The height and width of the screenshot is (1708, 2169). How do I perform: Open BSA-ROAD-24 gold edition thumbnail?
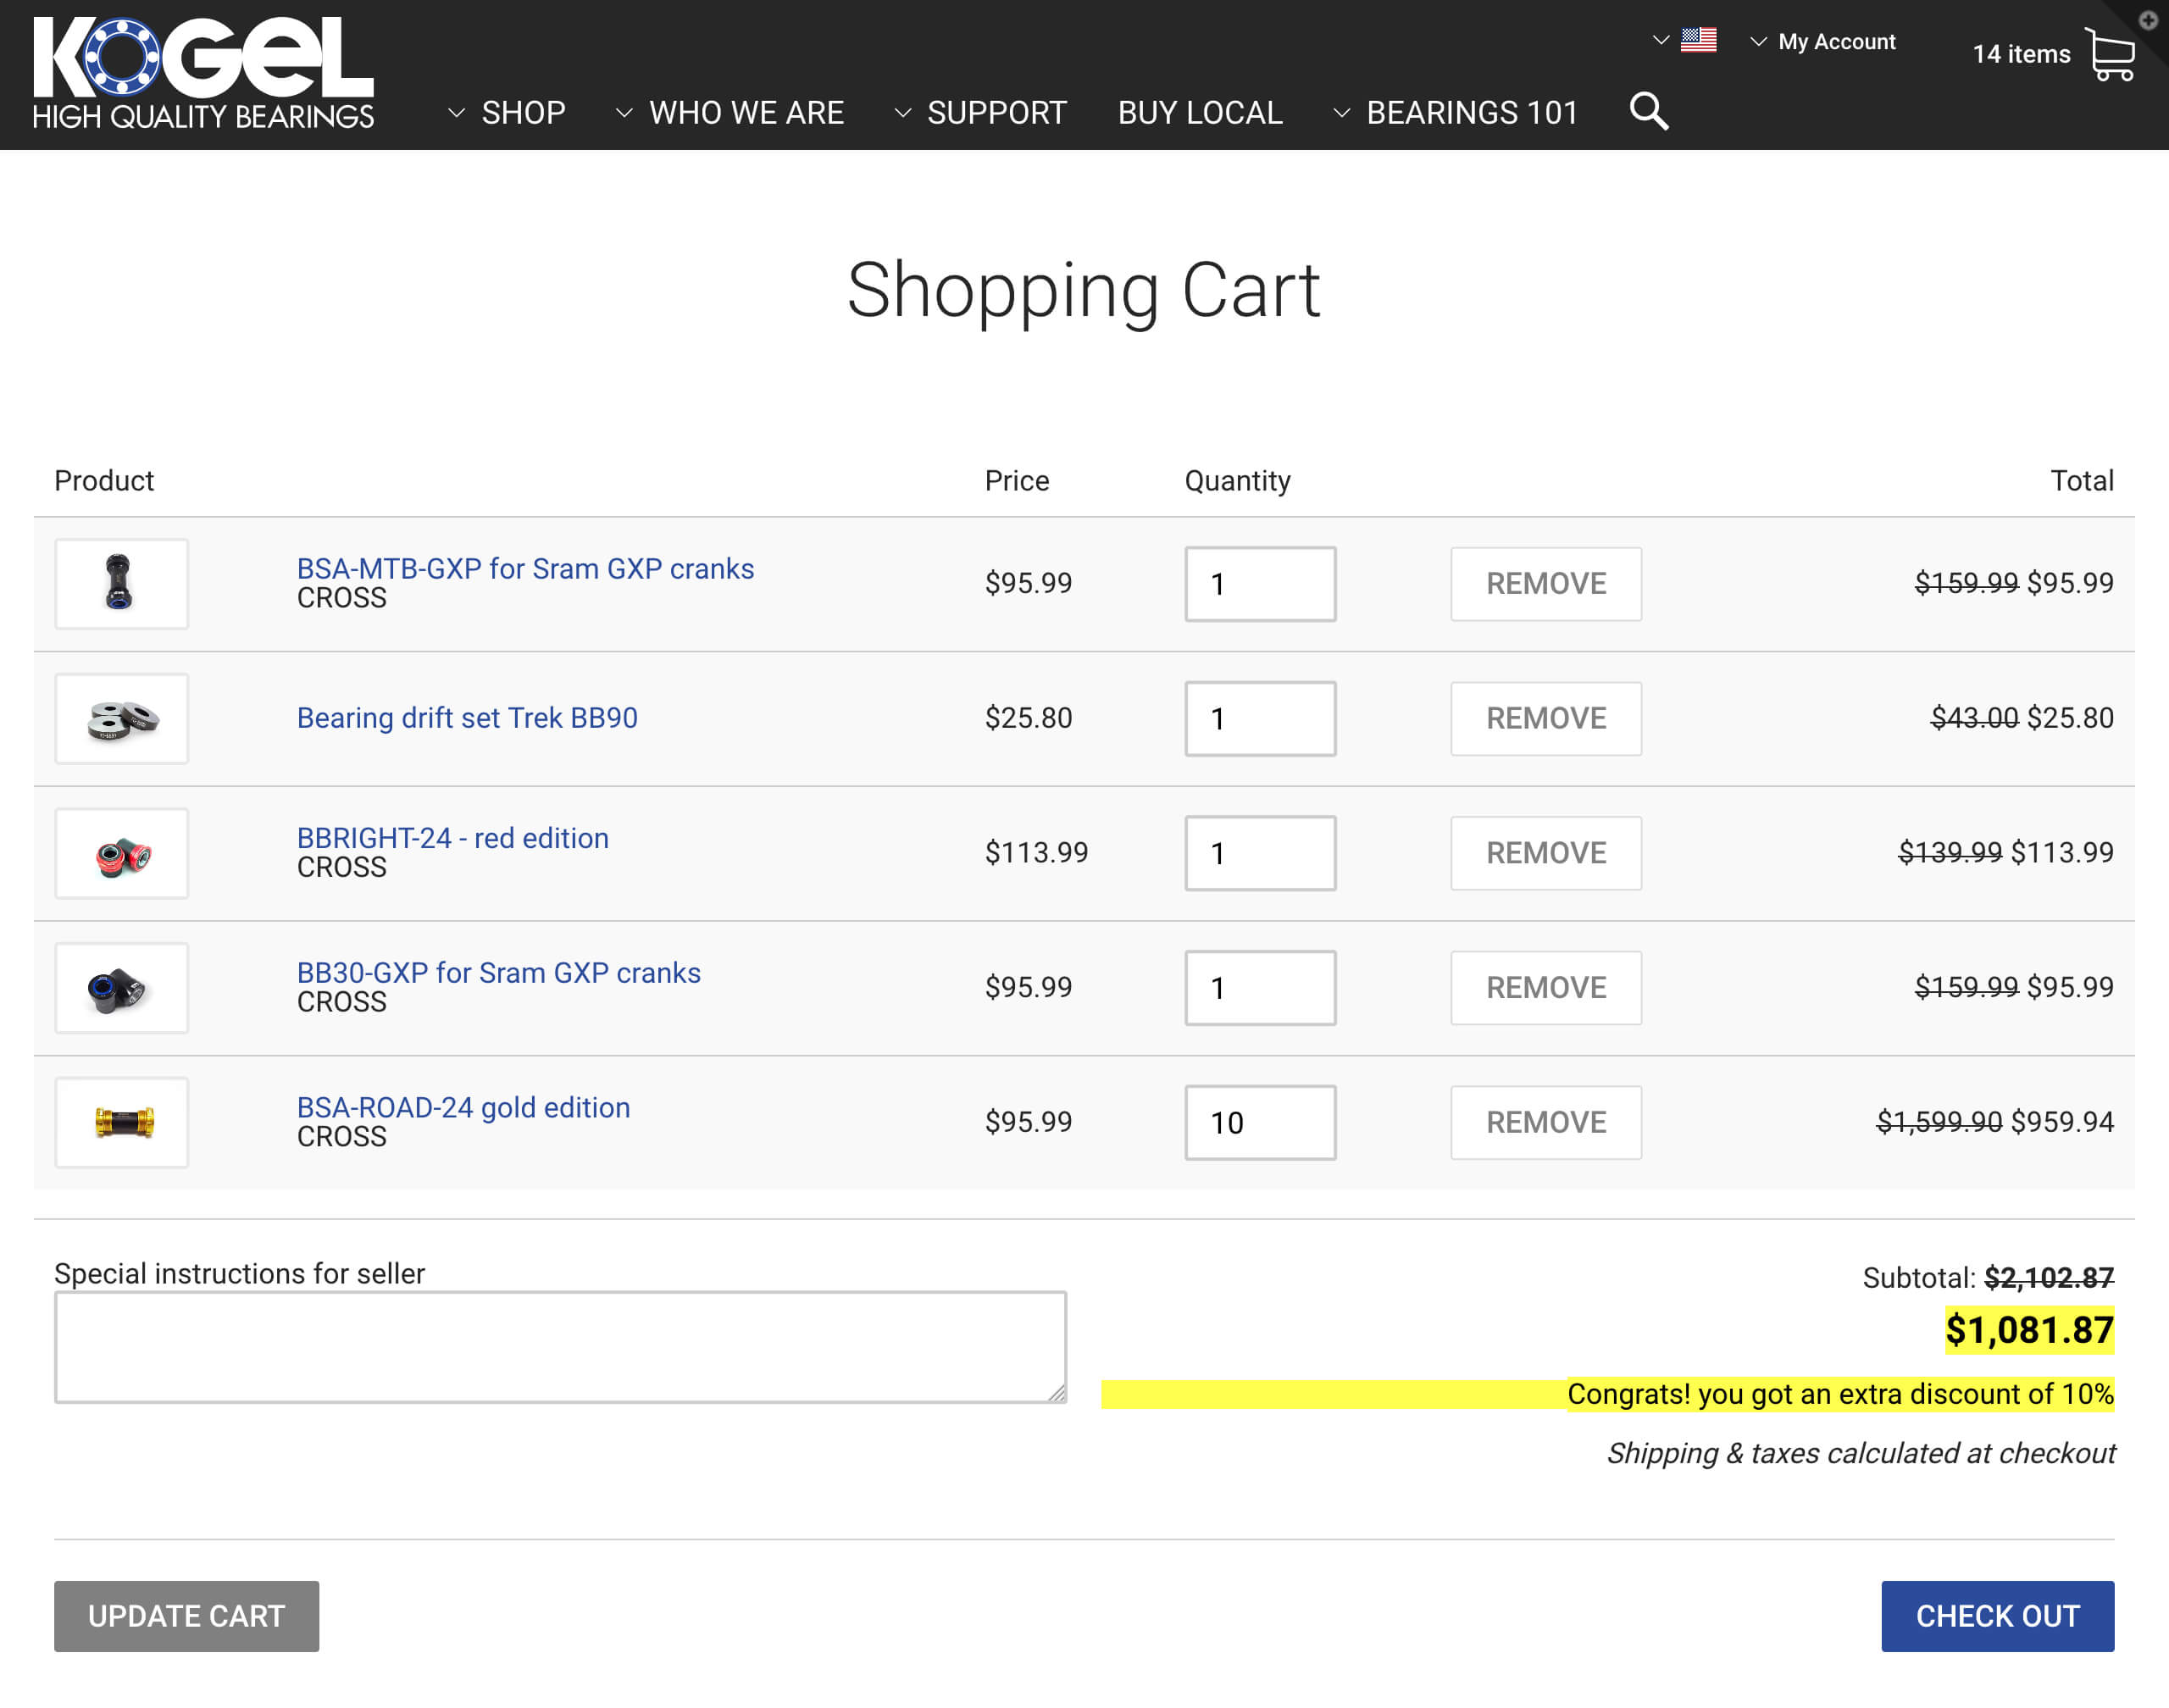121,1122
